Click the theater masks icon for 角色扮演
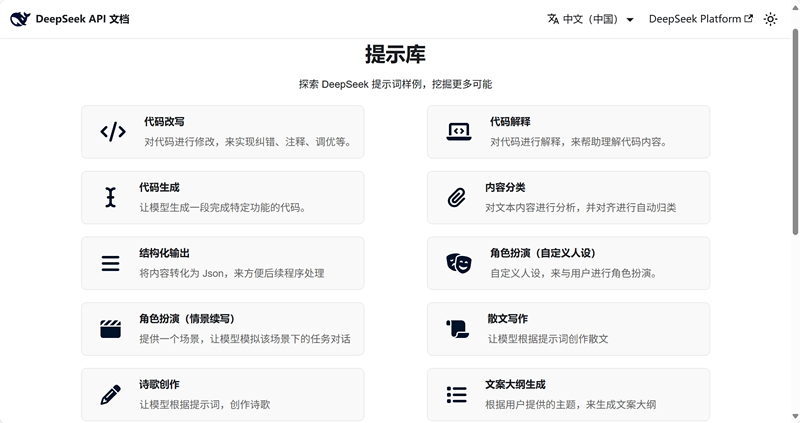The width and height of the screenshot is (800, 423). [459, 263]
